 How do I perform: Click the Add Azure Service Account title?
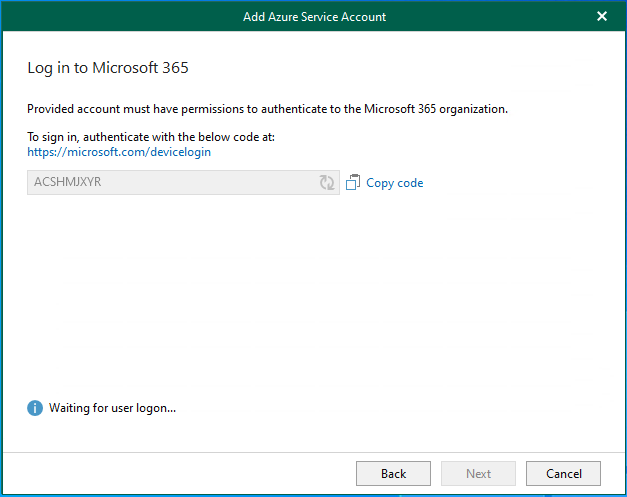tap(314, 16)
